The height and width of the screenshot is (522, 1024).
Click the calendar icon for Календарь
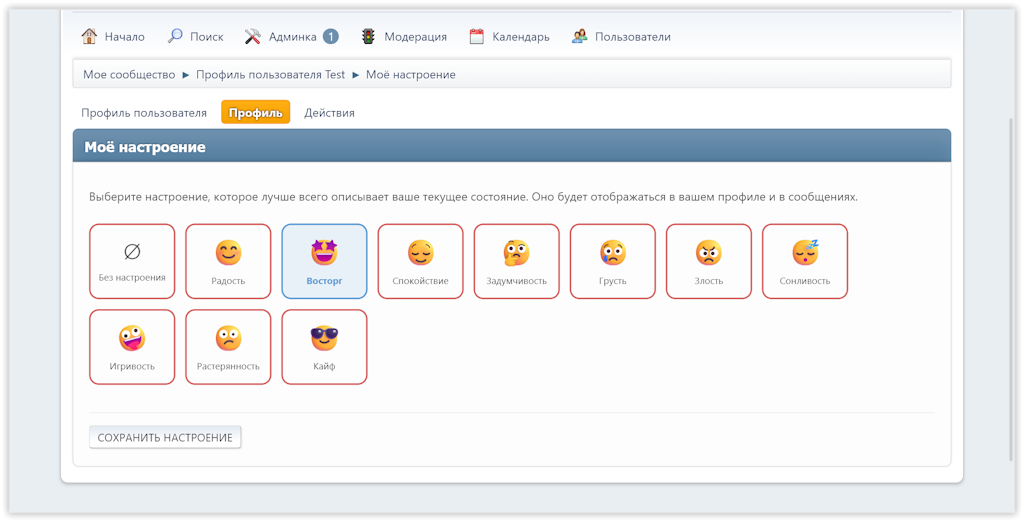477,37
